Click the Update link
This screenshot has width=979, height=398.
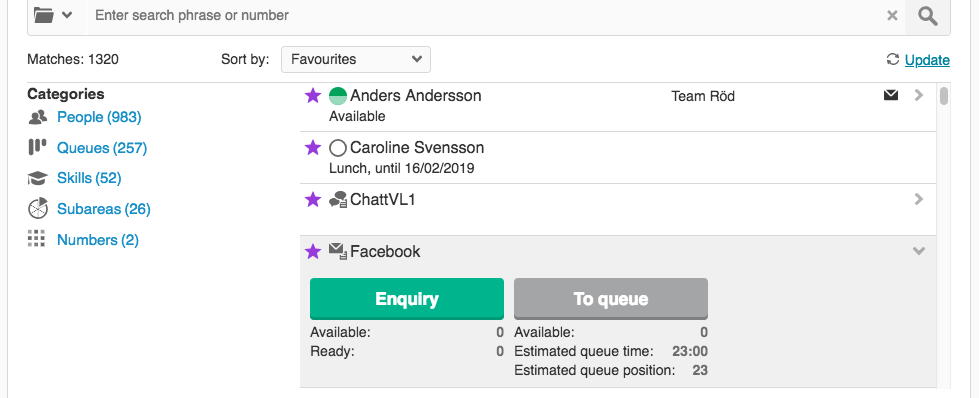tap(927, 60)
